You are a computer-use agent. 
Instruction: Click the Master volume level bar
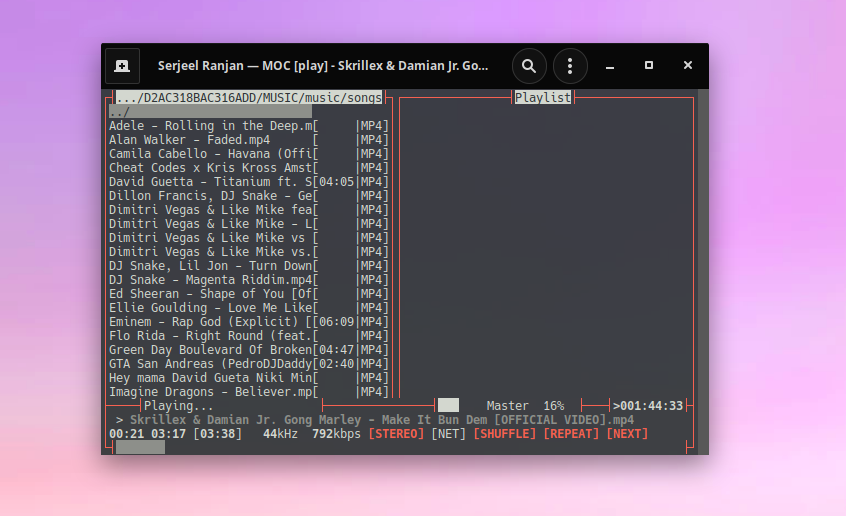448,405
